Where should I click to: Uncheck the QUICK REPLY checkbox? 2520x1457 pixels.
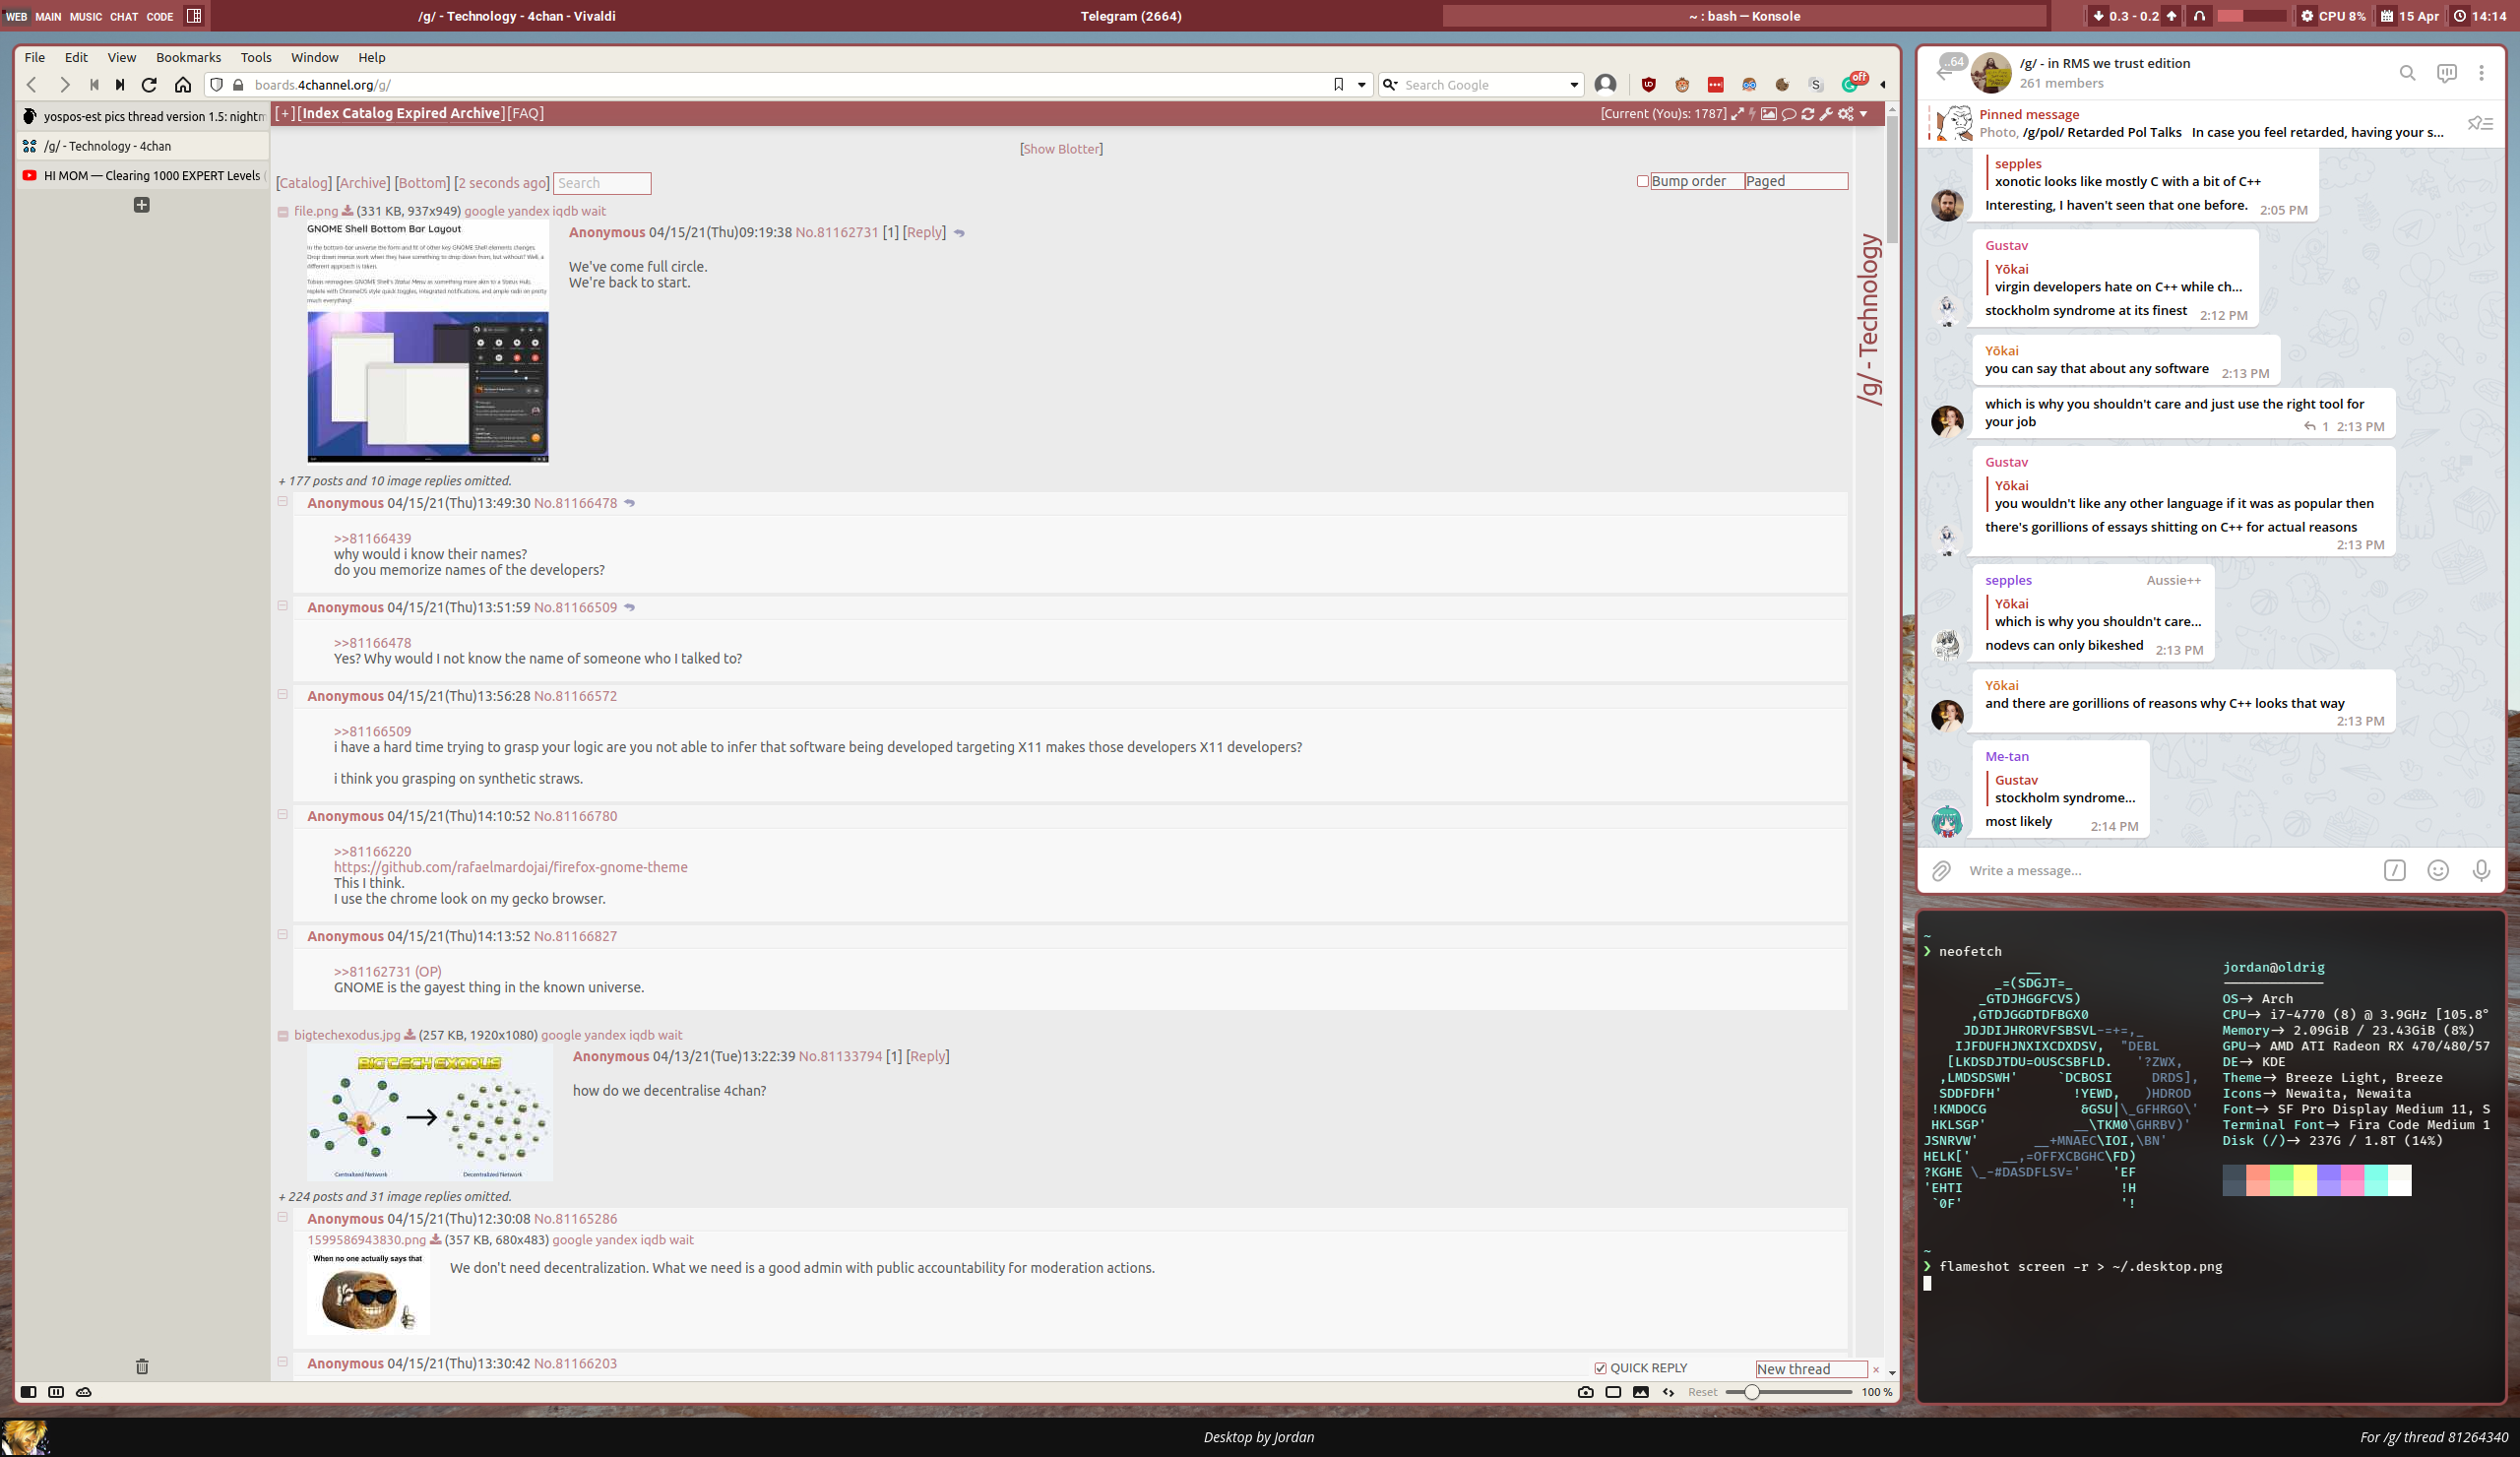tap(1600, 1368)
